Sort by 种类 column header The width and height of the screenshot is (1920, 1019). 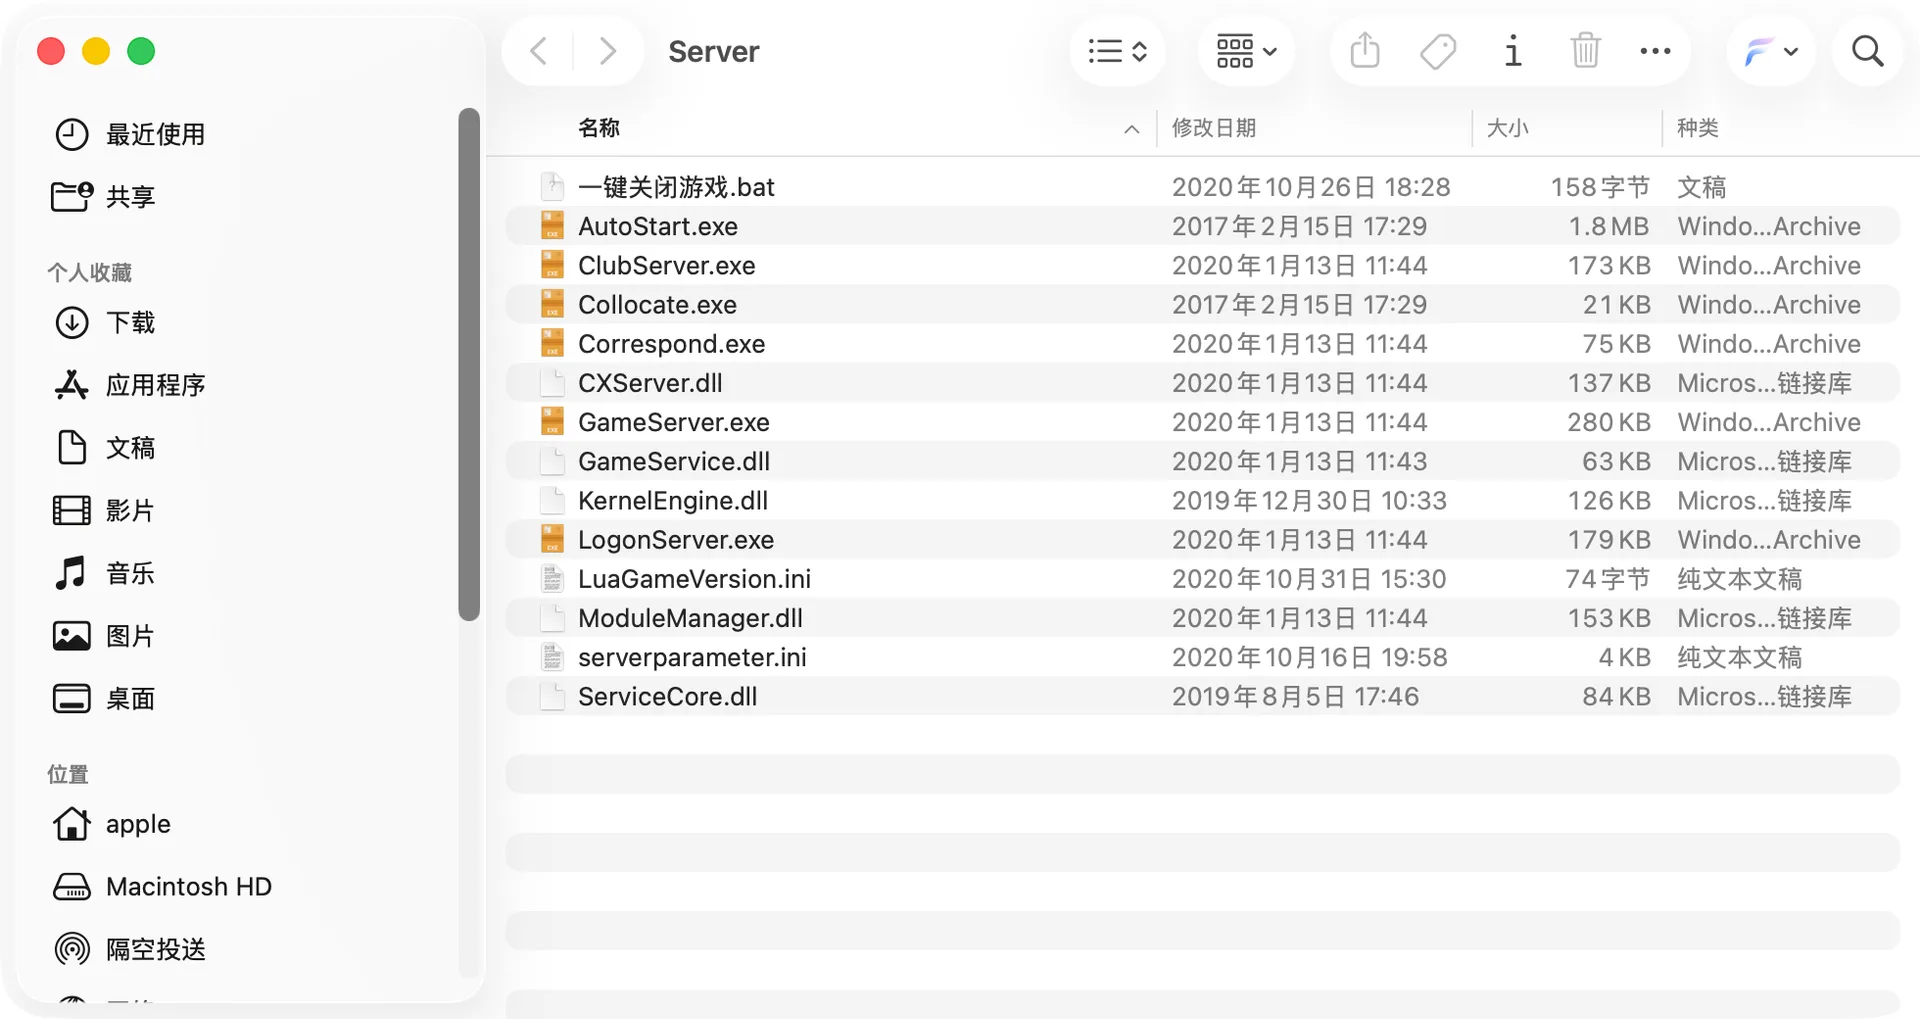point(1697,128)
